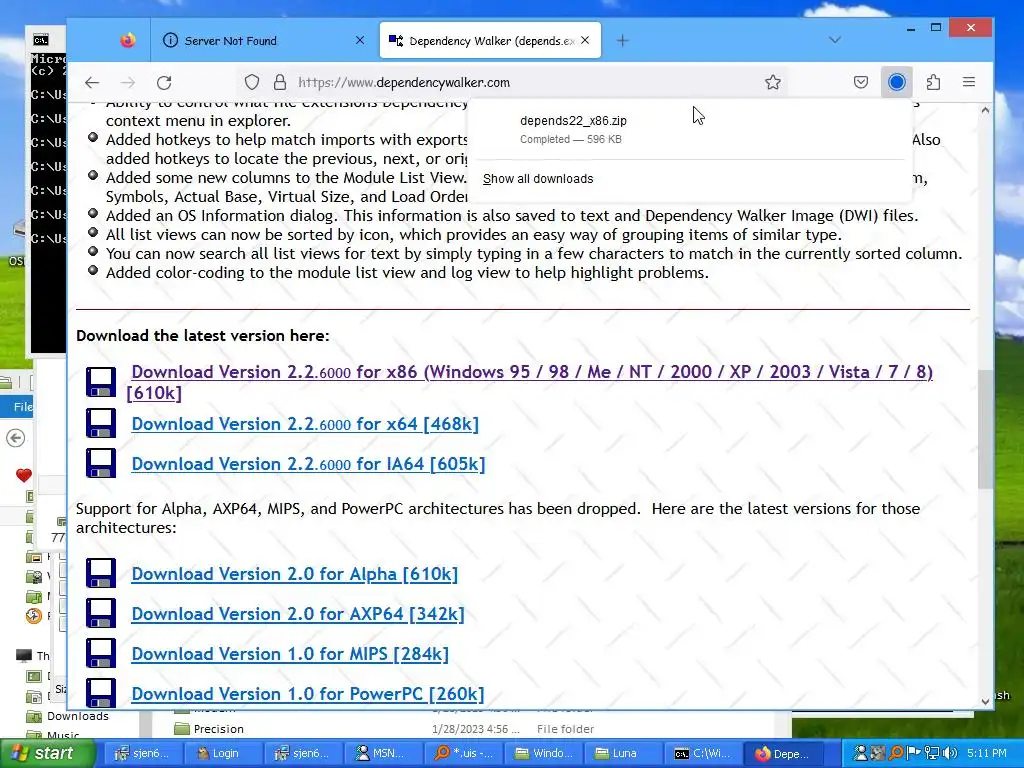Viewport: 1024px width, 768px height.
Task: Click the volume speaker tray icon
Action: pyautogui.click(x=950, y=753)
